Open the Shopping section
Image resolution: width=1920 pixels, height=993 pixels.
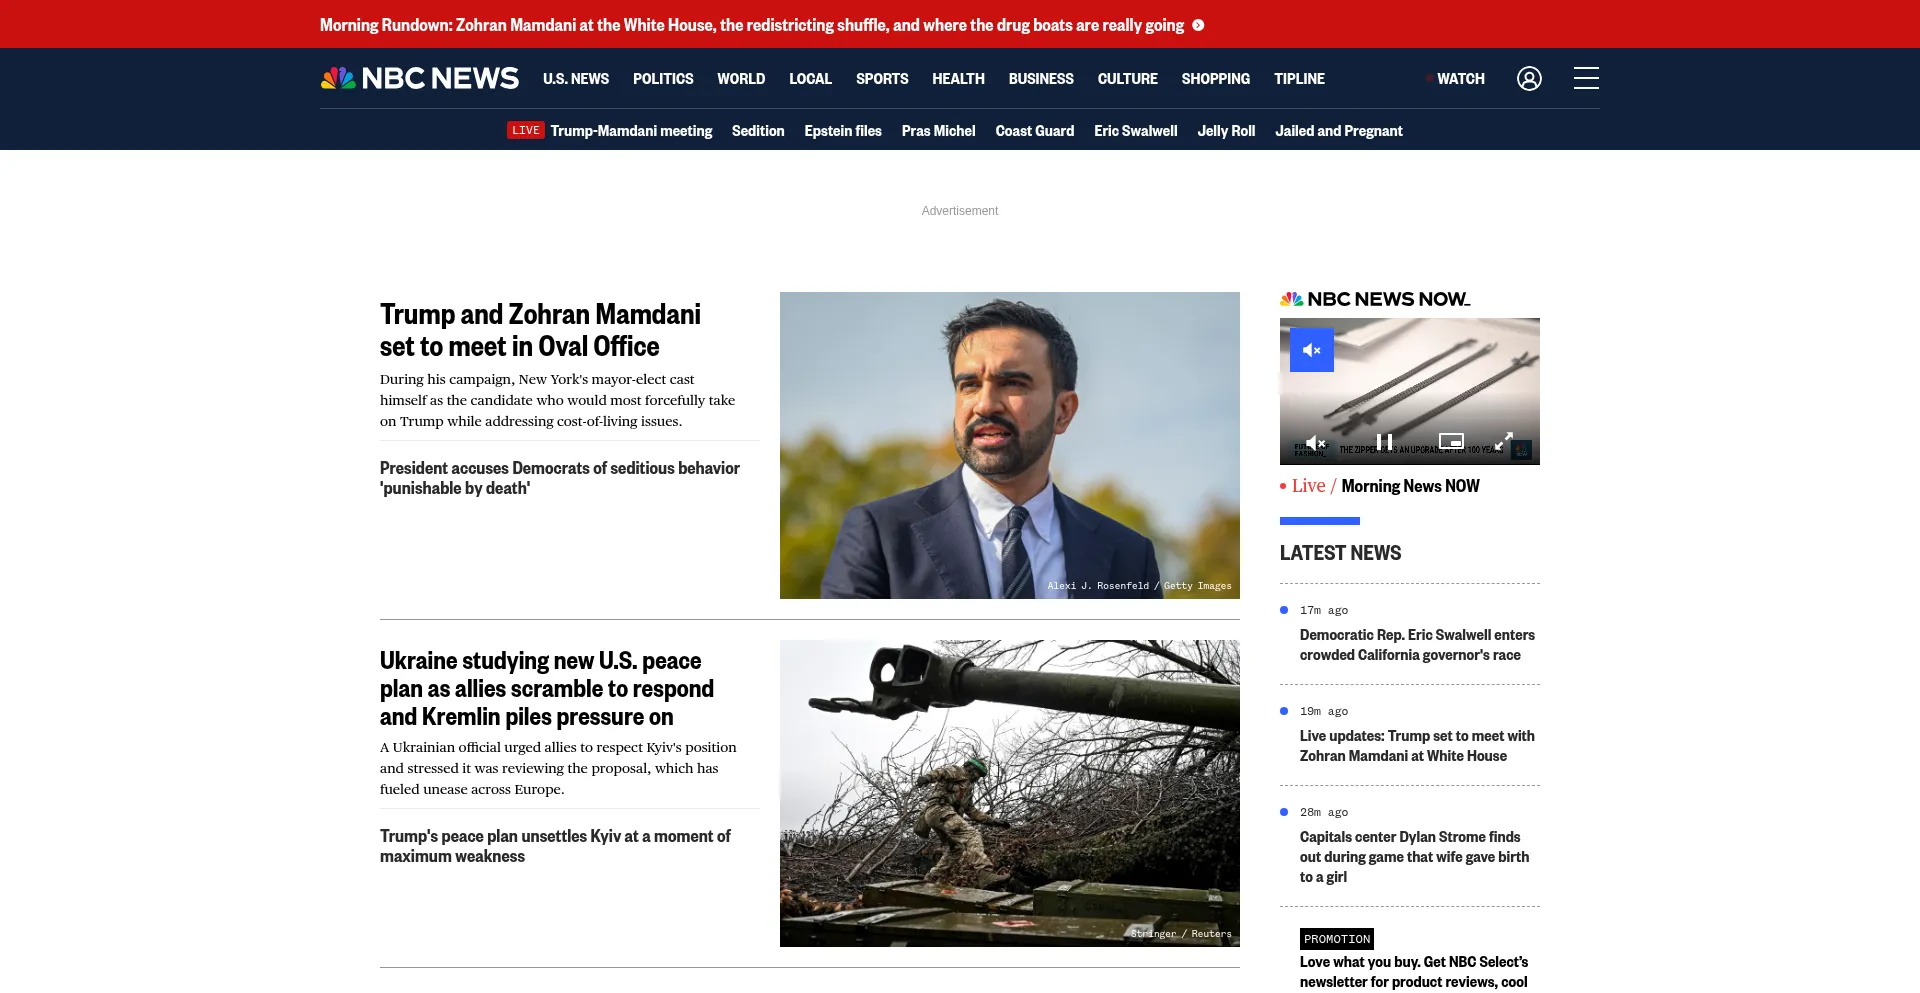(1216, 78)
